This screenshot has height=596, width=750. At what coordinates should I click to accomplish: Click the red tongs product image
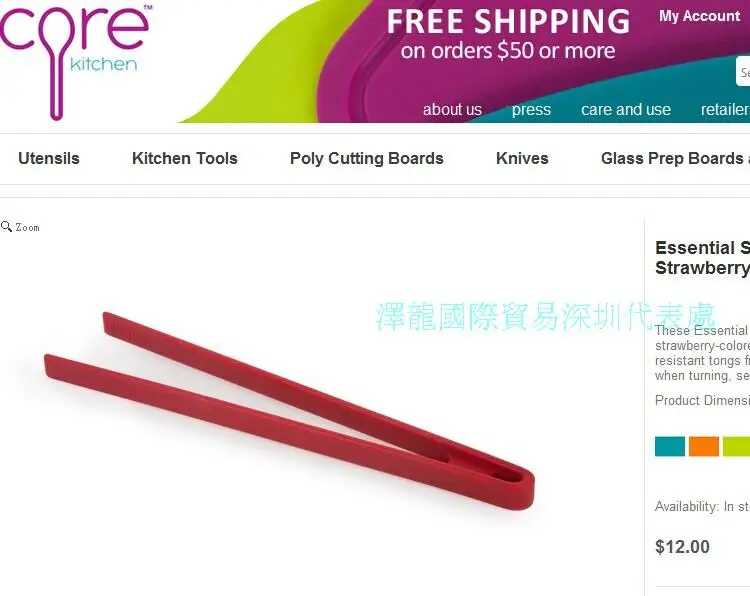pyautogui.click(x=289, y=410)
